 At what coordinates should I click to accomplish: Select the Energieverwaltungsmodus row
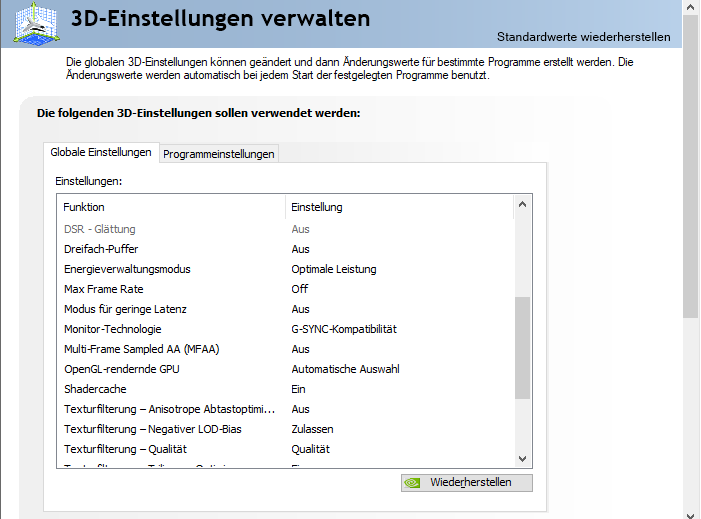tap(286, 269)
